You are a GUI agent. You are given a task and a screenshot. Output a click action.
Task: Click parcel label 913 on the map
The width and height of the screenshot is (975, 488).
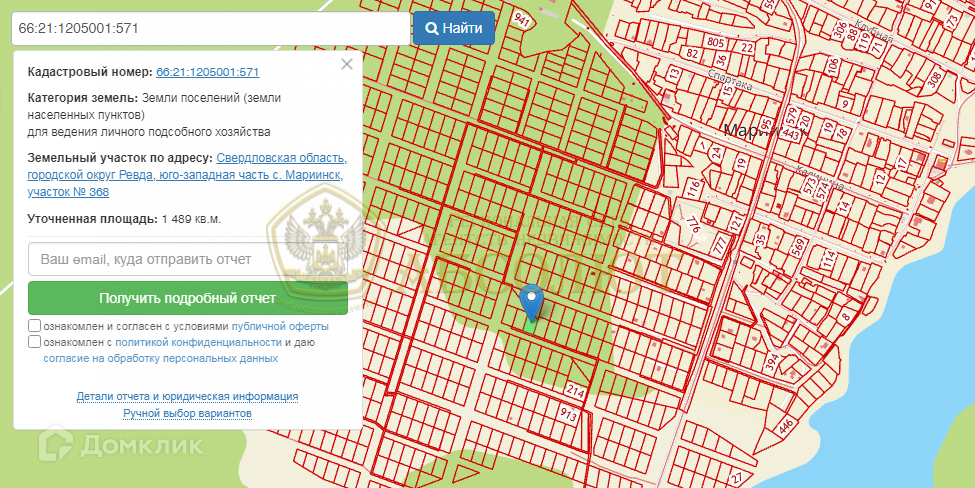pos(568,417)
